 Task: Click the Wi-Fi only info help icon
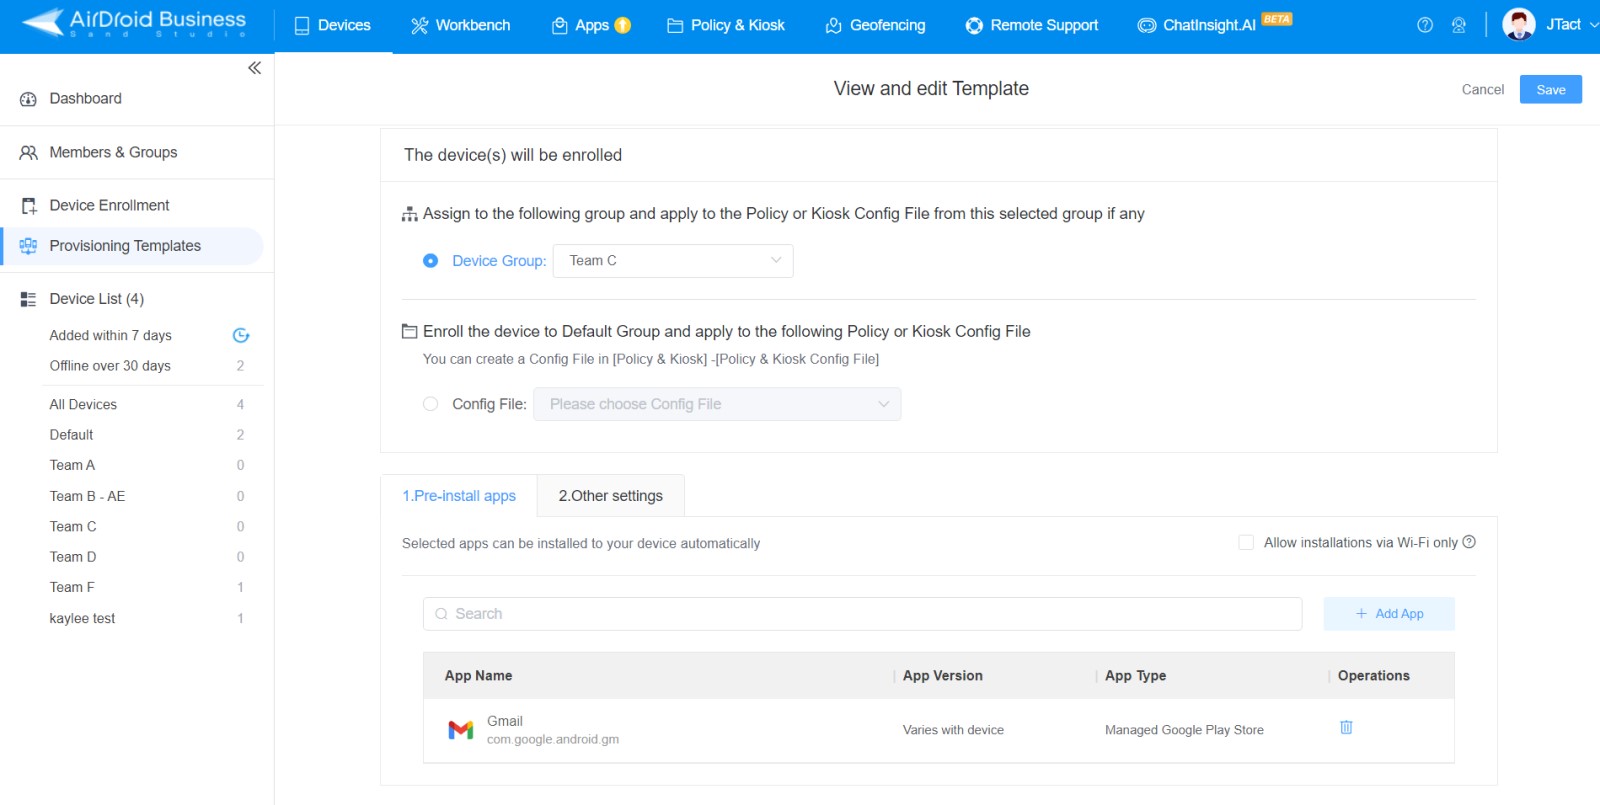pos(1469,542)
